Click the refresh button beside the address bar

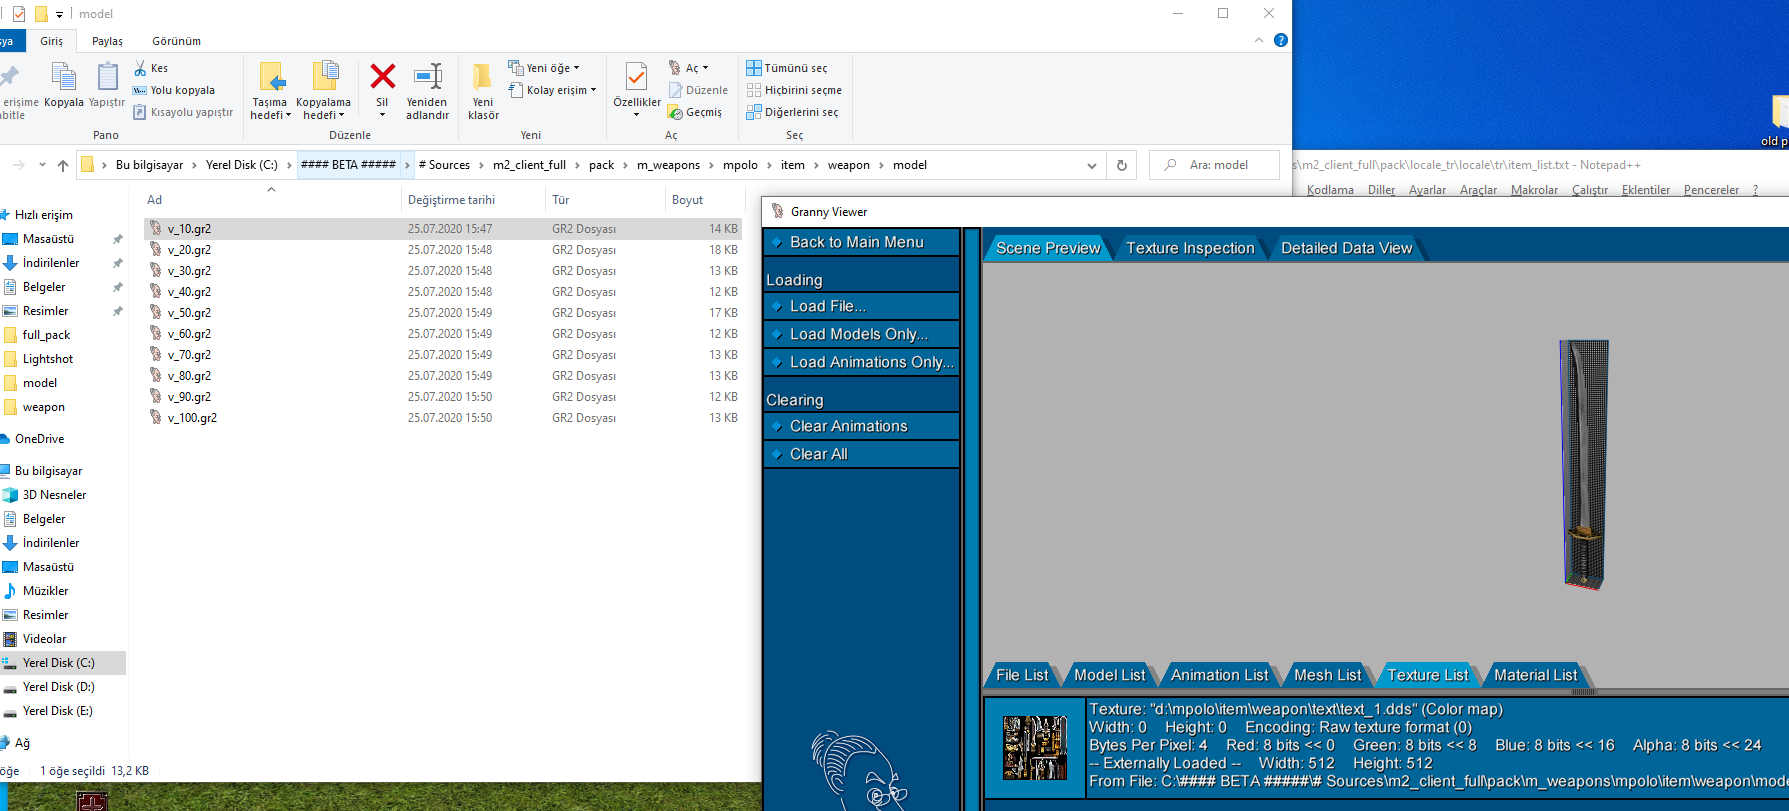pos(1122,165)
